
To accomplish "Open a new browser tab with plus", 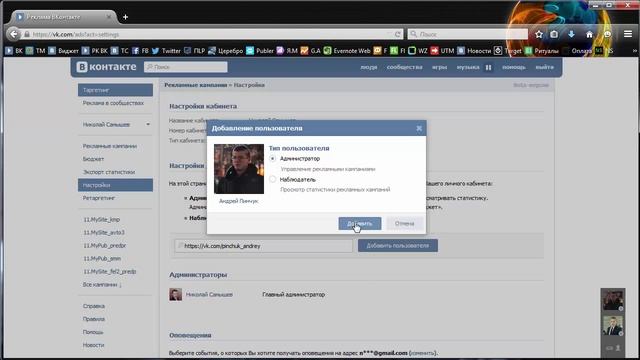I will (x=125, y=17).
